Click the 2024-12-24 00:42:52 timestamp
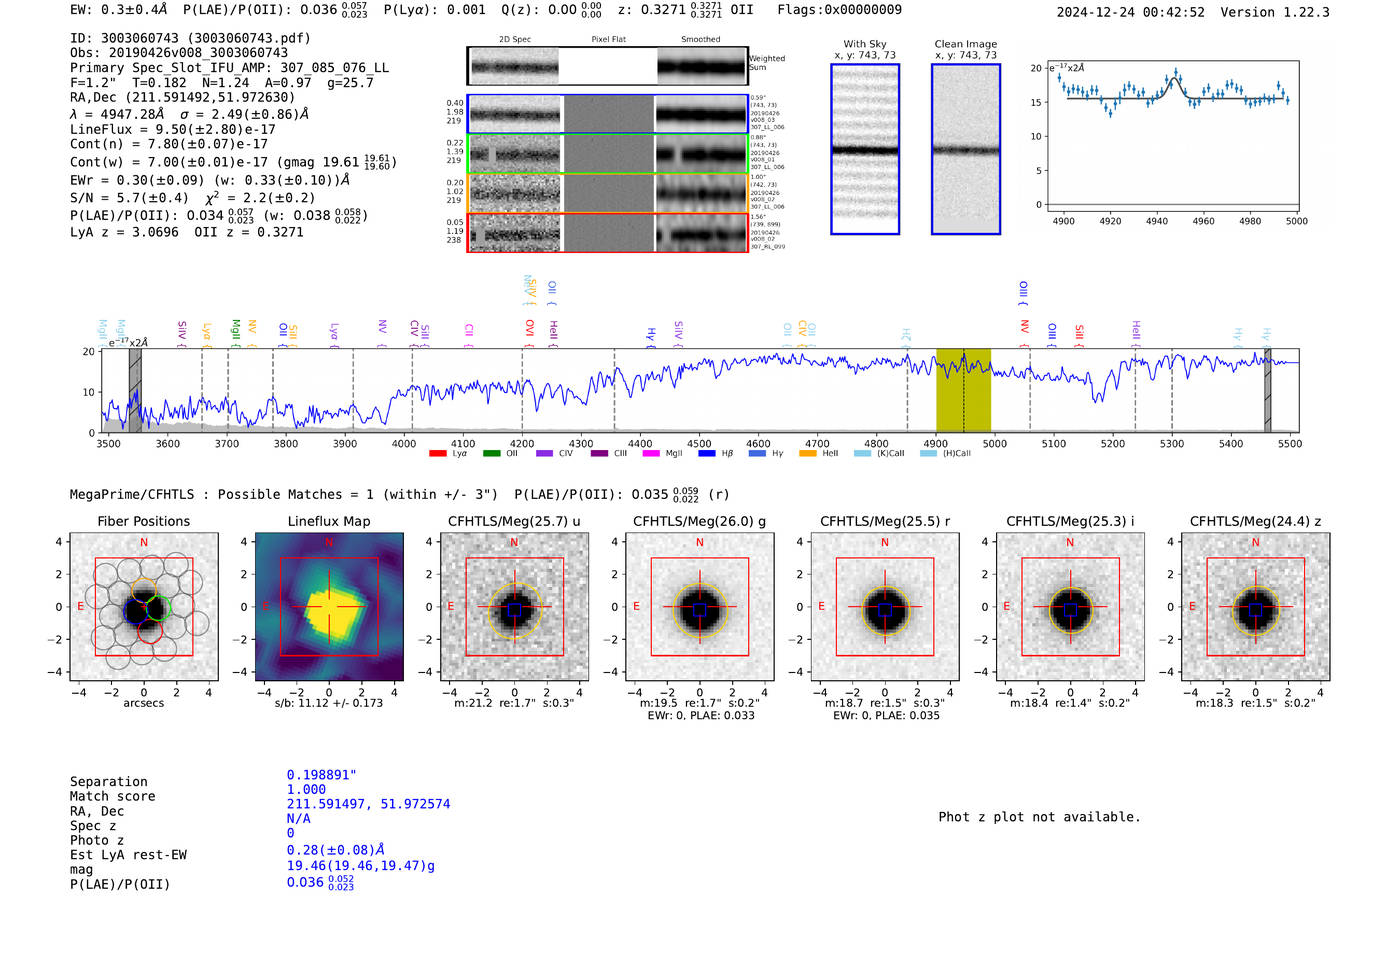This screenshot has height=953, width=1400. (1131, 12)
